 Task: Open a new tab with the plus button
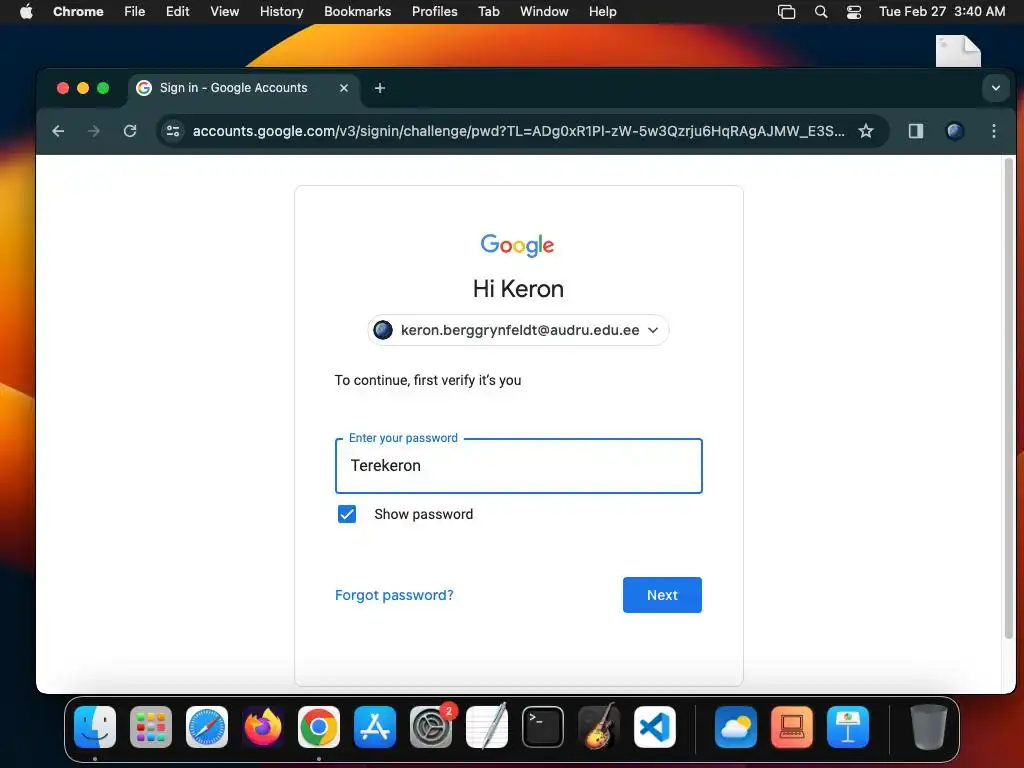[380, 88]
